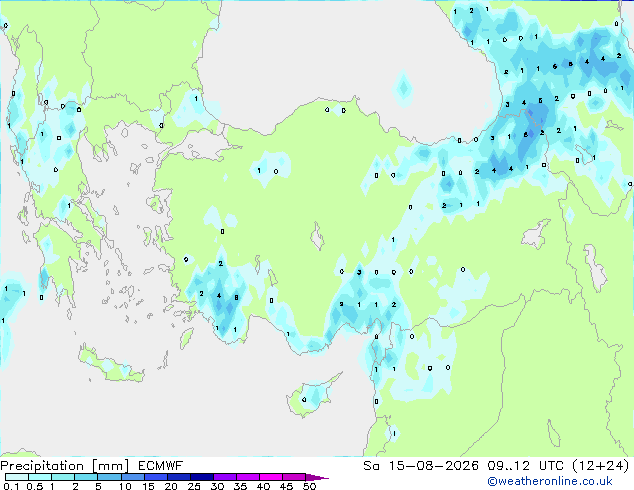Click the (12+24) forecast step label
The image size is (634, 490).
601,466
